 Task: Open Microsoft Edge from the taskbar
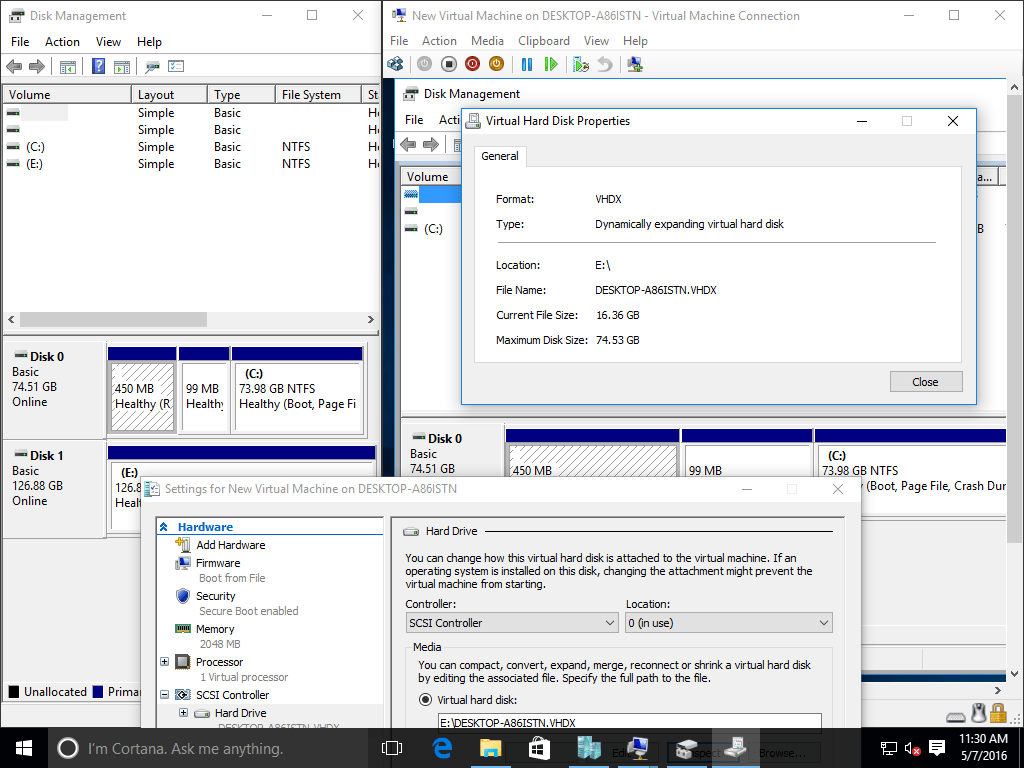pos(443,748)
